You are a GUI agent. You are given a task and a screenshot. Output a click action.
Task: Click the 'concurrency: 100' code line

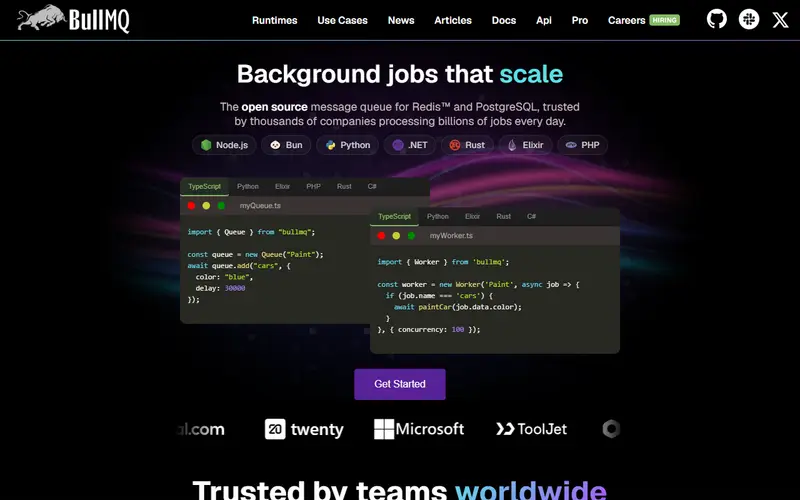pyautogui.click(x=429, y=330)
